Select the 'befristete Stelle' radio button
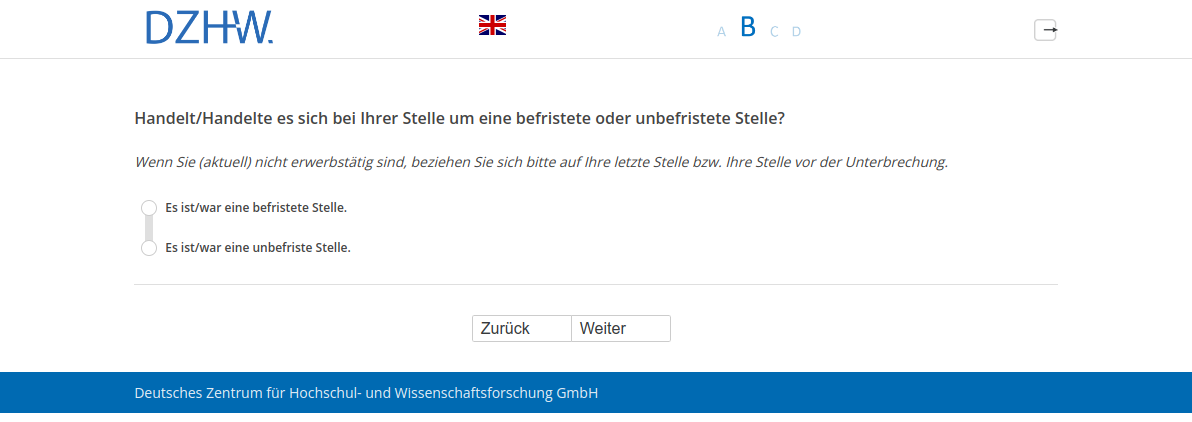This screenshot has height=422, width=1192. tap(149, 208)
